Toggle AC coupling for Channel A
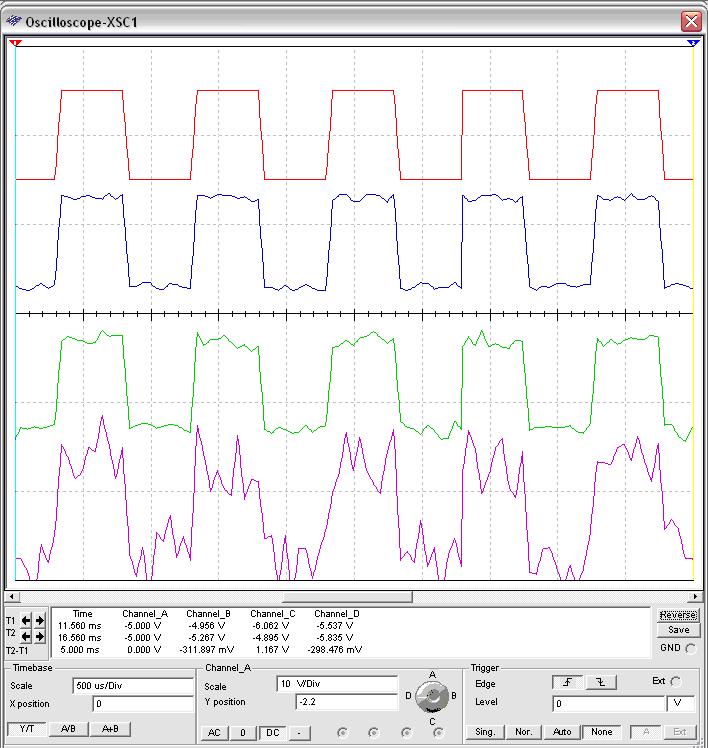 (x=214, y=733)
